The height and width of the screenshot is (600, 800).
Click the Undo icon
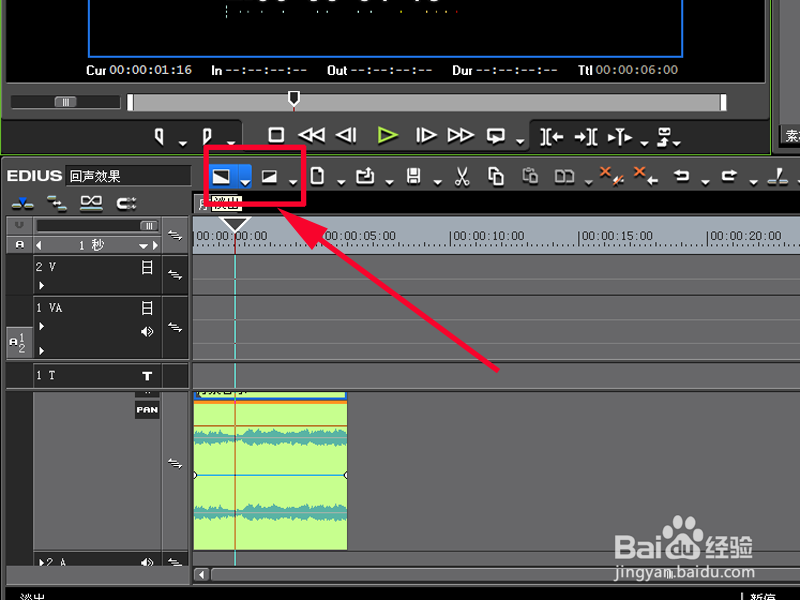682,176
